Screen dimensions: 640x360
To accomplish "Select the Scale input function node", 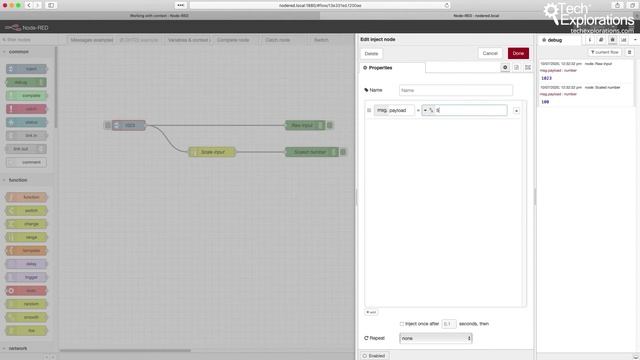I will (x=212, y=152).
